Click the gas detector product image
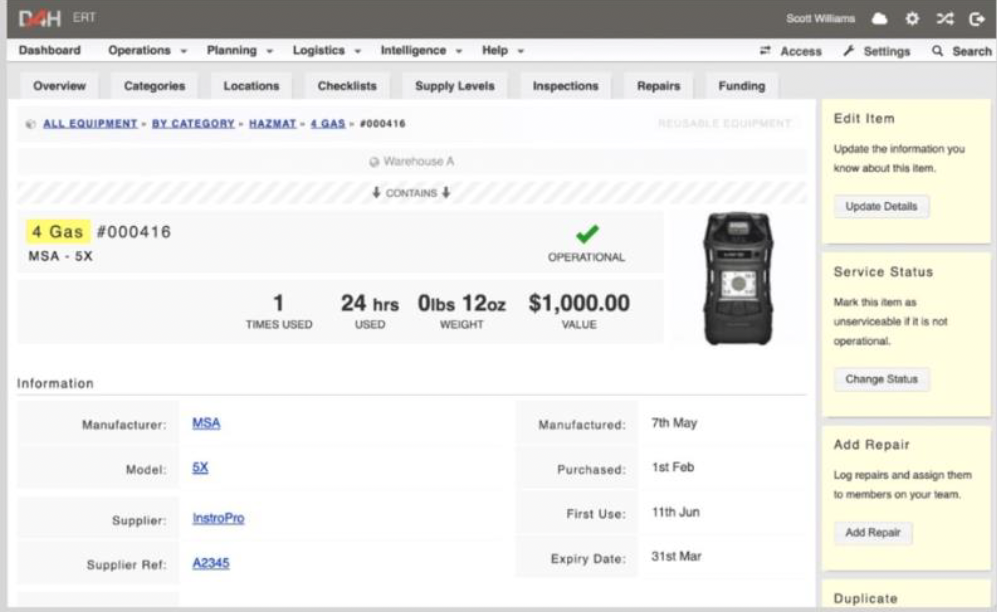Screen dimensions: 997x612 point(738,279)
